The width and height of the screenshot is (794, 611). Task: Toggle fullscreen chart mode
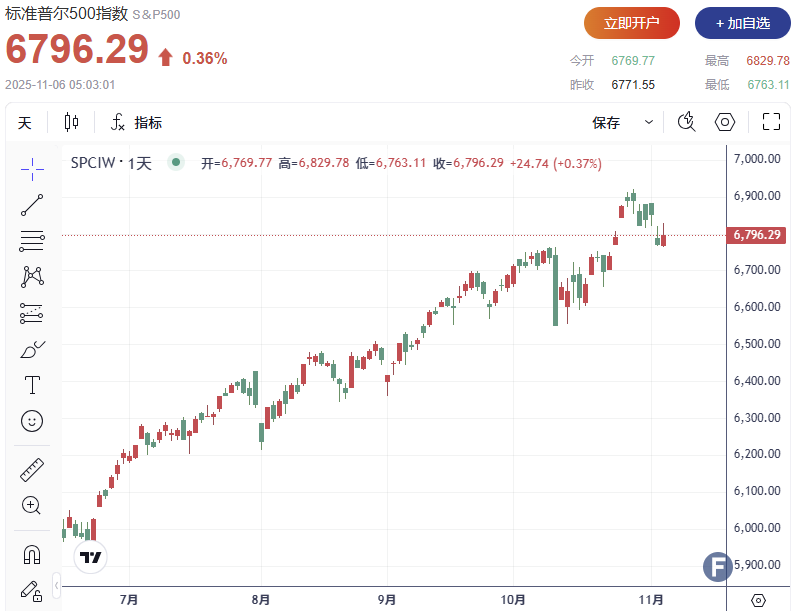(x=771, y=122)
